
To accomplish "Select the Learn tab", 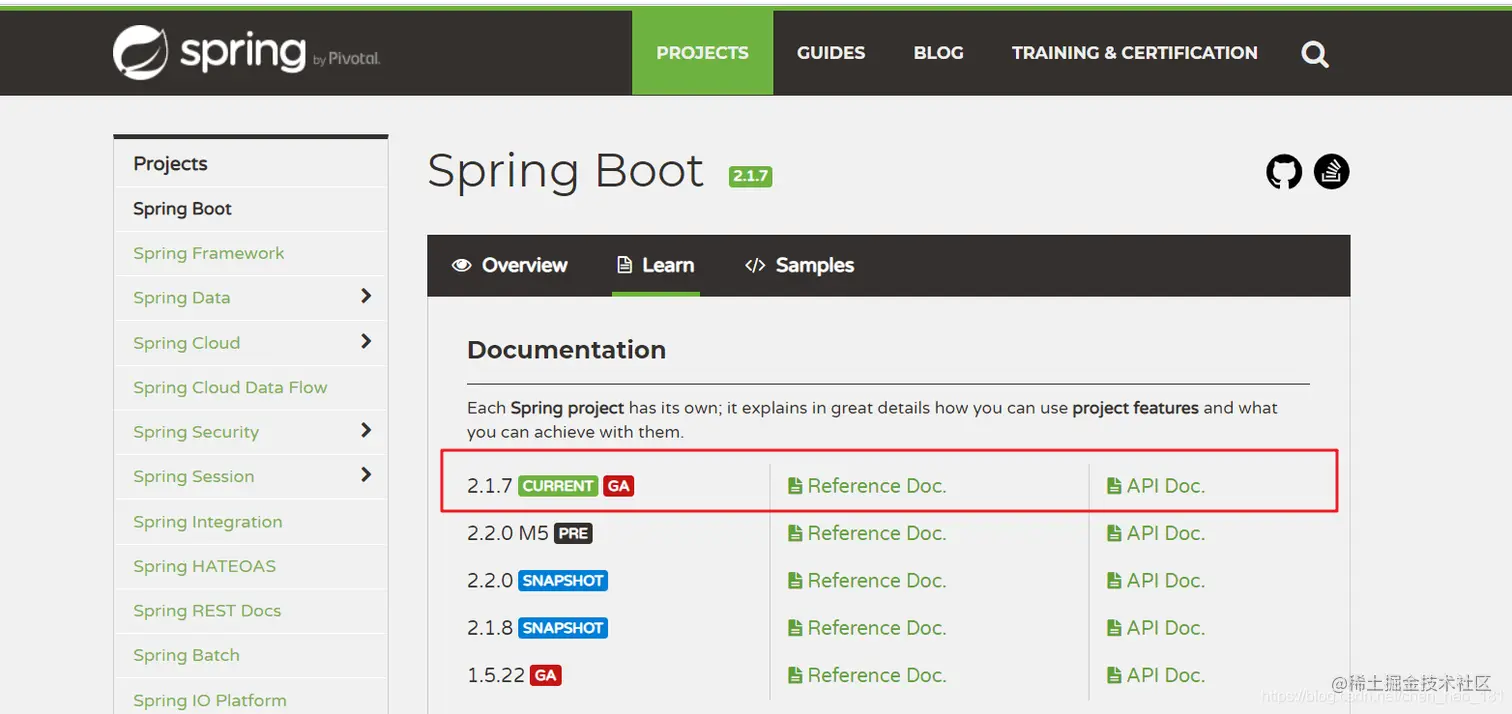I will point(656,265).
